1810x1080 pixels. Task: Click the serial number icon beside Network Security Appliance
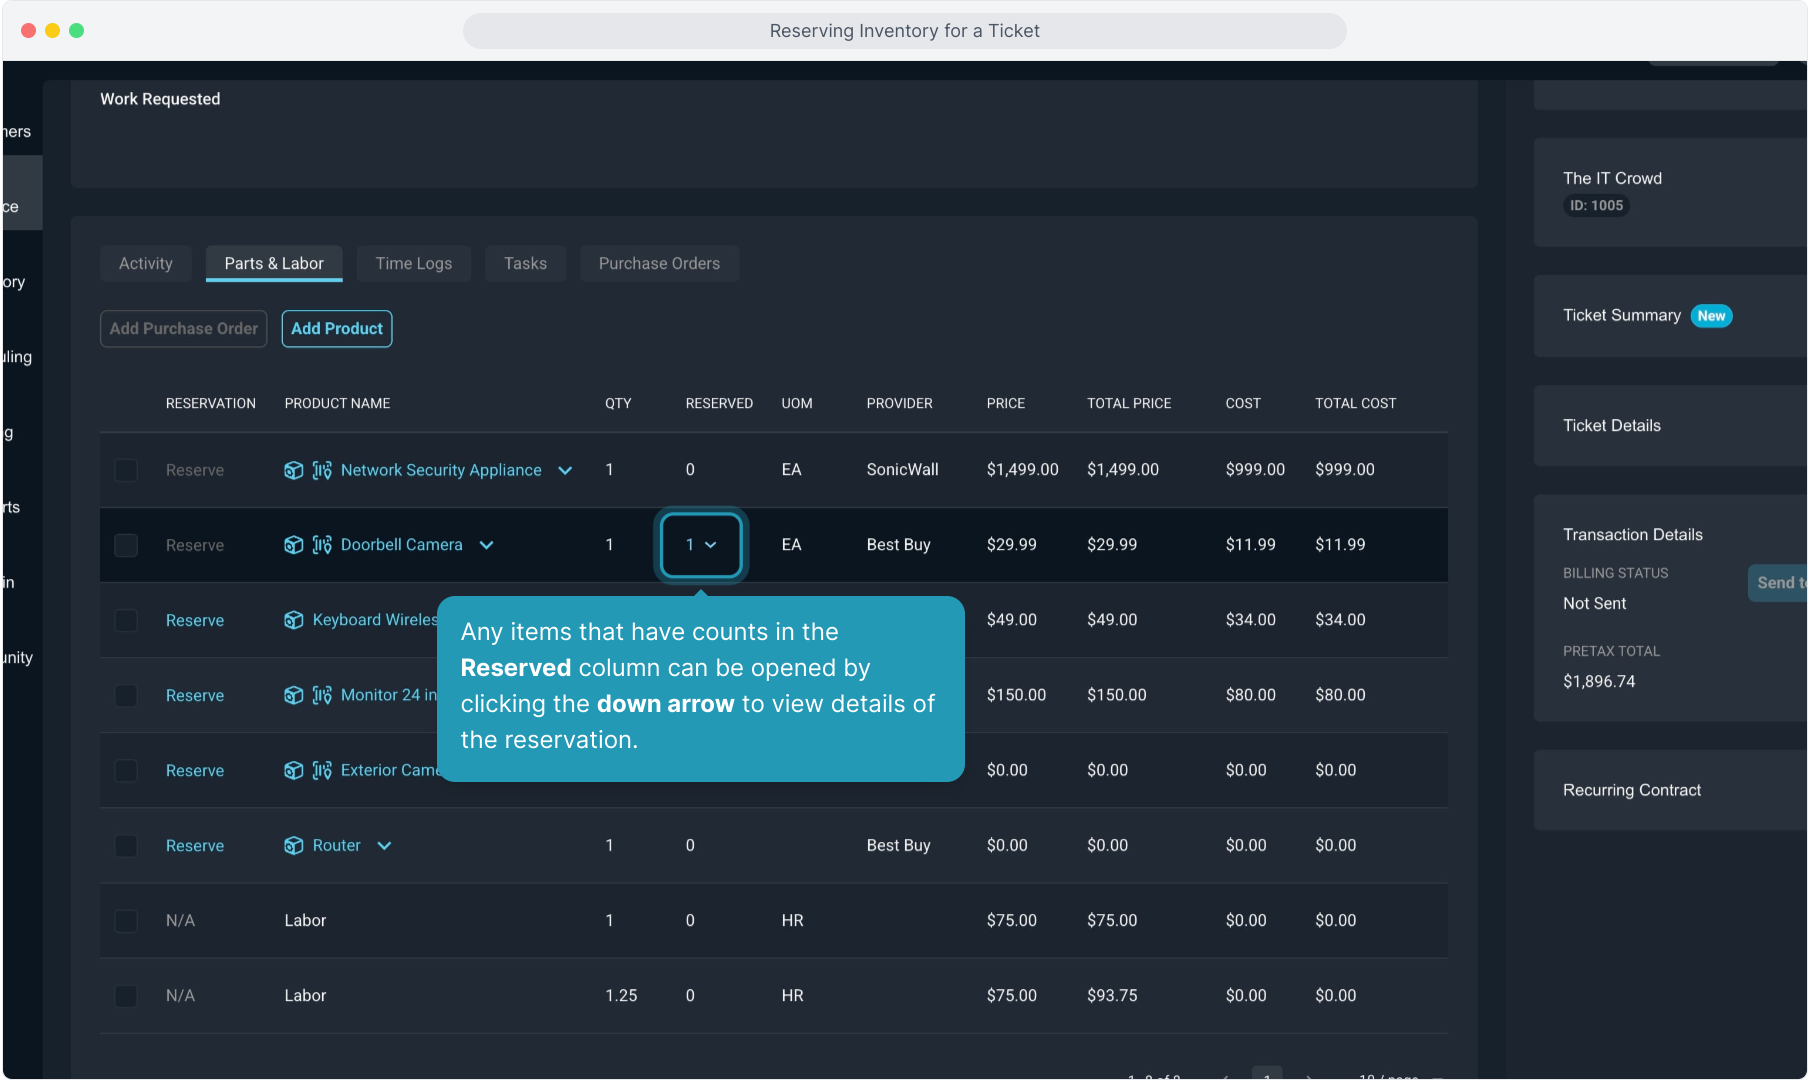coord(322,470)
